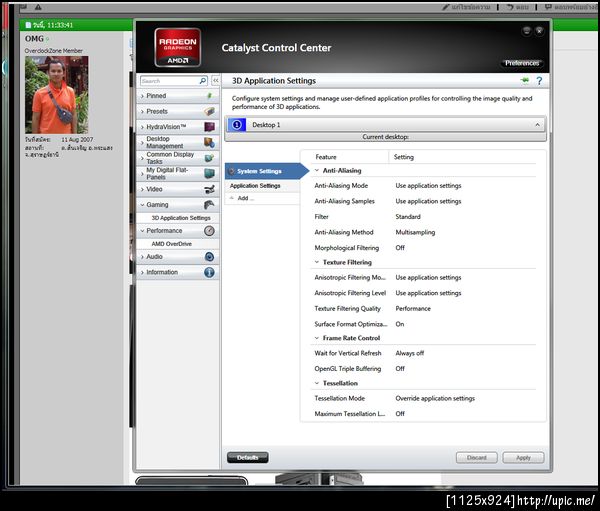Change Anisotropic Filtering Mode setting
Viewport: 600px width, 511px height.
(x=428, y=278)
